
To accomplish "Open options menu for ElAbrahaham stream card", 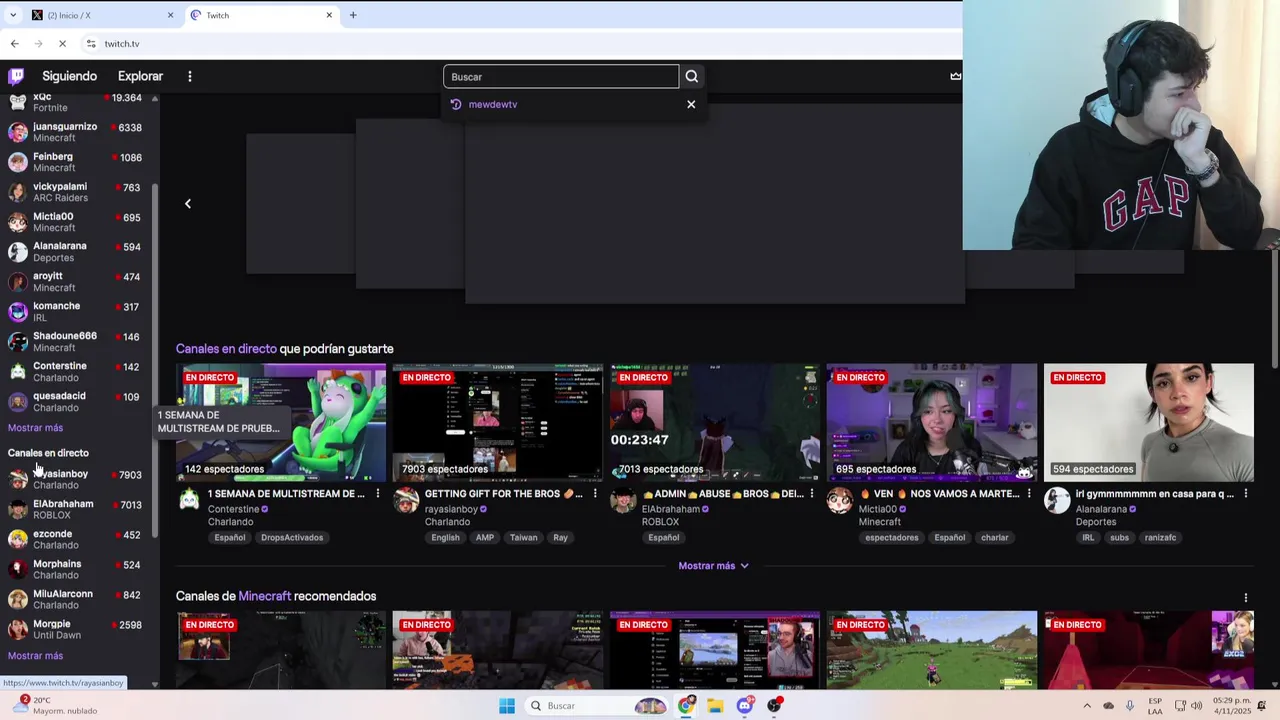I will pyautogui.click(x=811, y=494).
